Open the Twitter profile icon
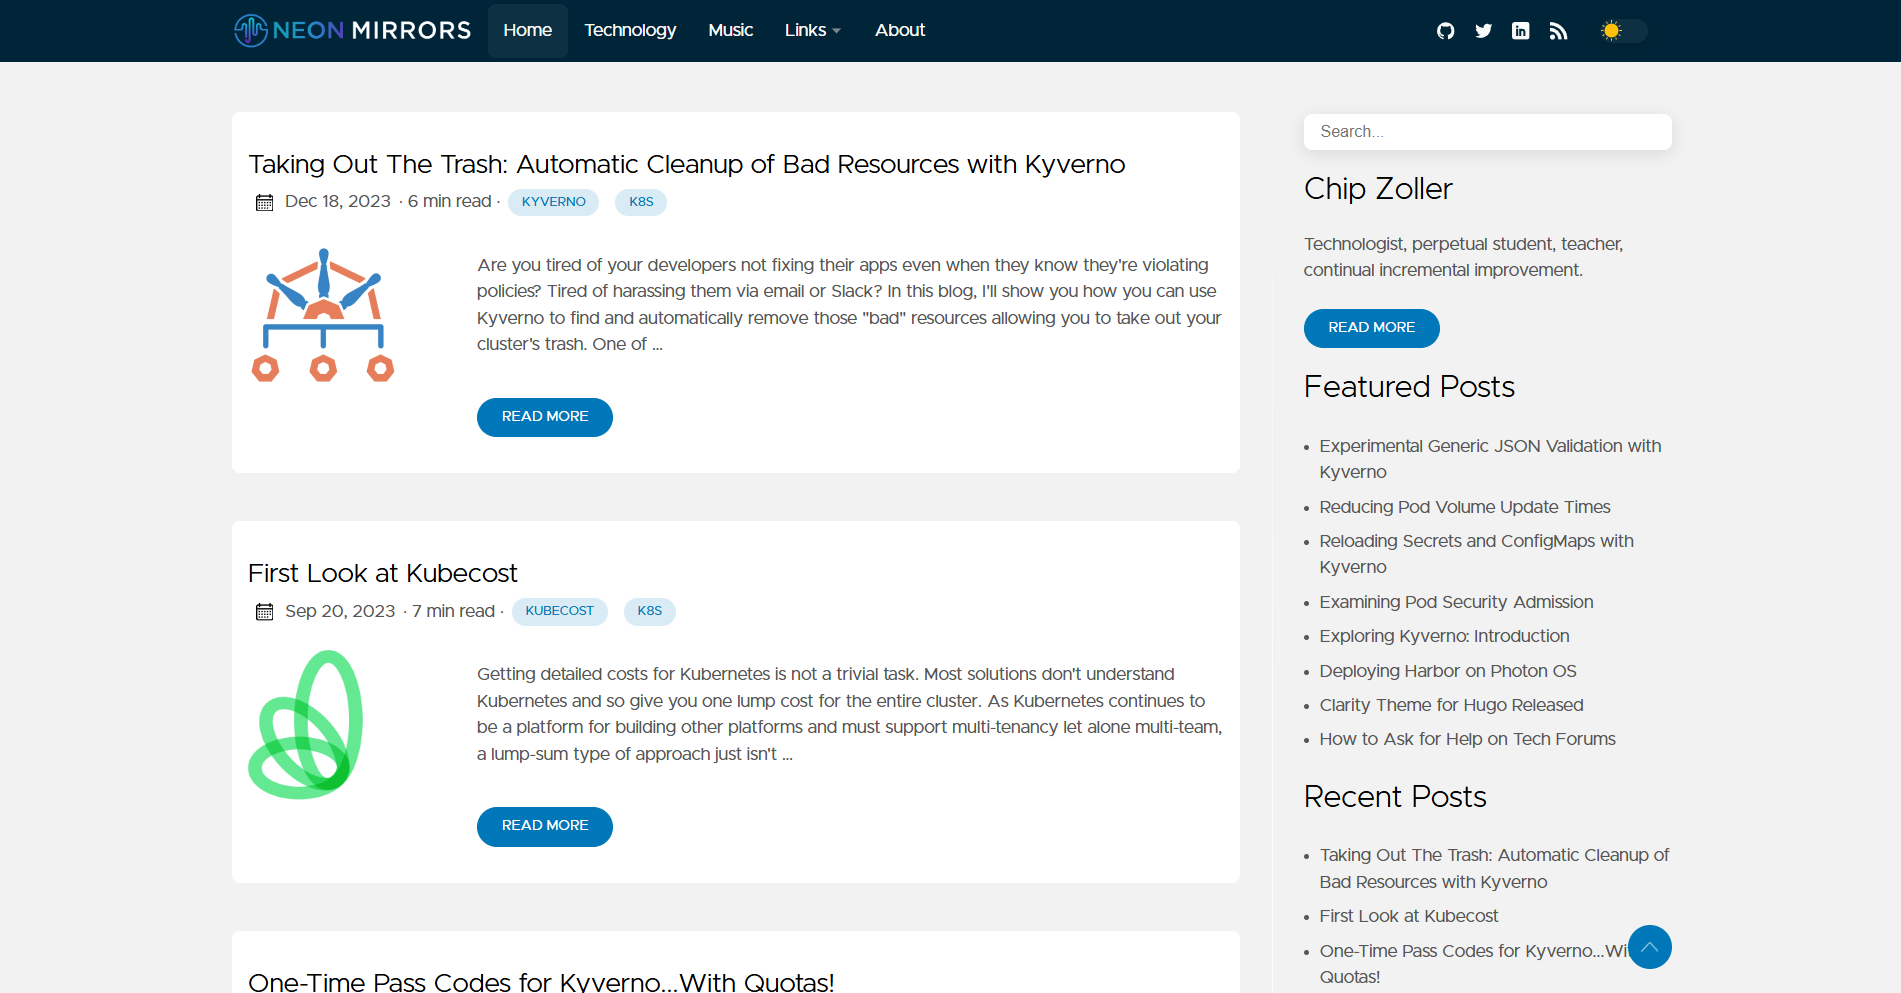Screen dimensions: 1901x993 1483,31
